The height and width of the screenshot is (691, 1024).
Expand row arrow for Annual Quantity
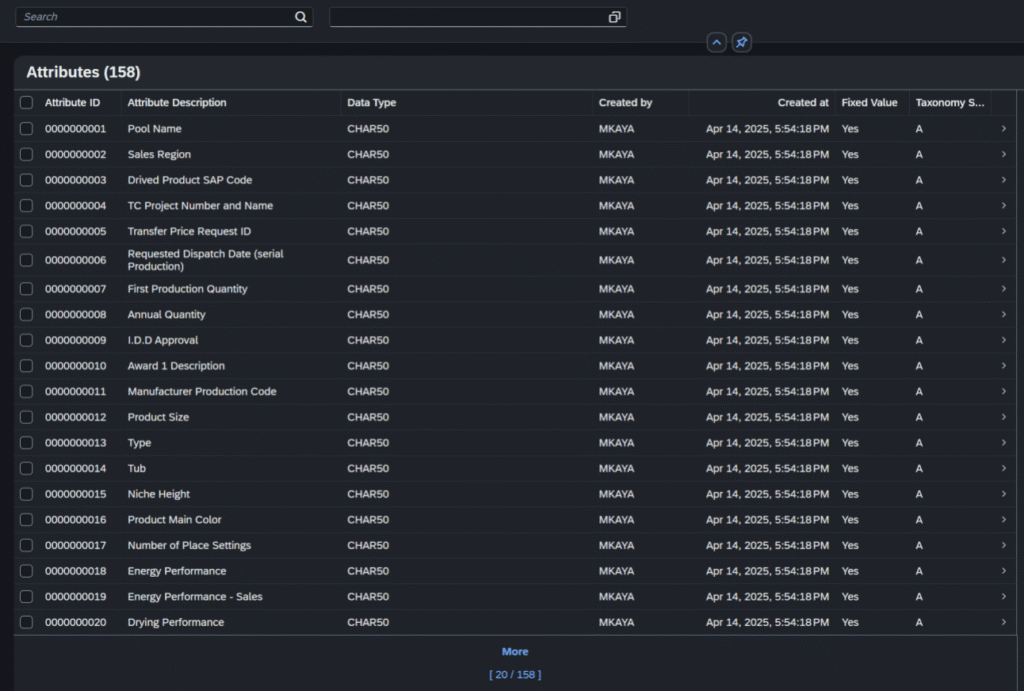click(x=1003, y=315)
